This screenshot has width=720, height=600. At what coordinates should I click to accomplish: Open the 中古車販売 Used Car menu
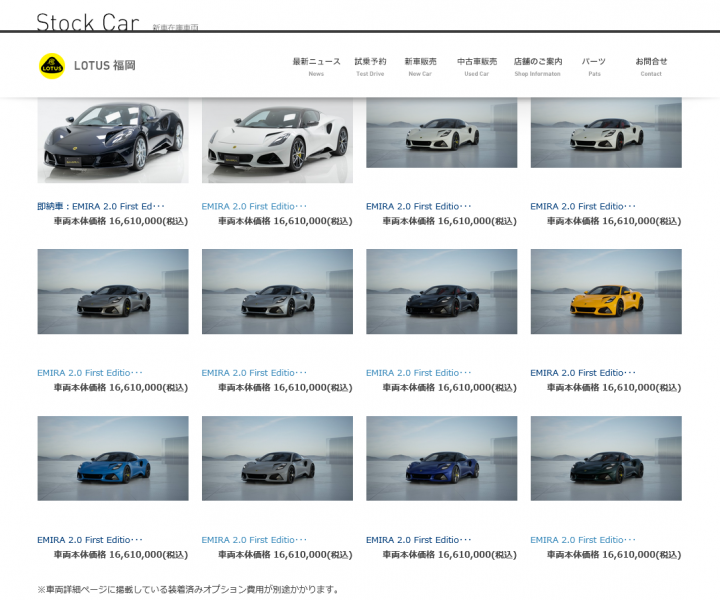click(477, 67)
